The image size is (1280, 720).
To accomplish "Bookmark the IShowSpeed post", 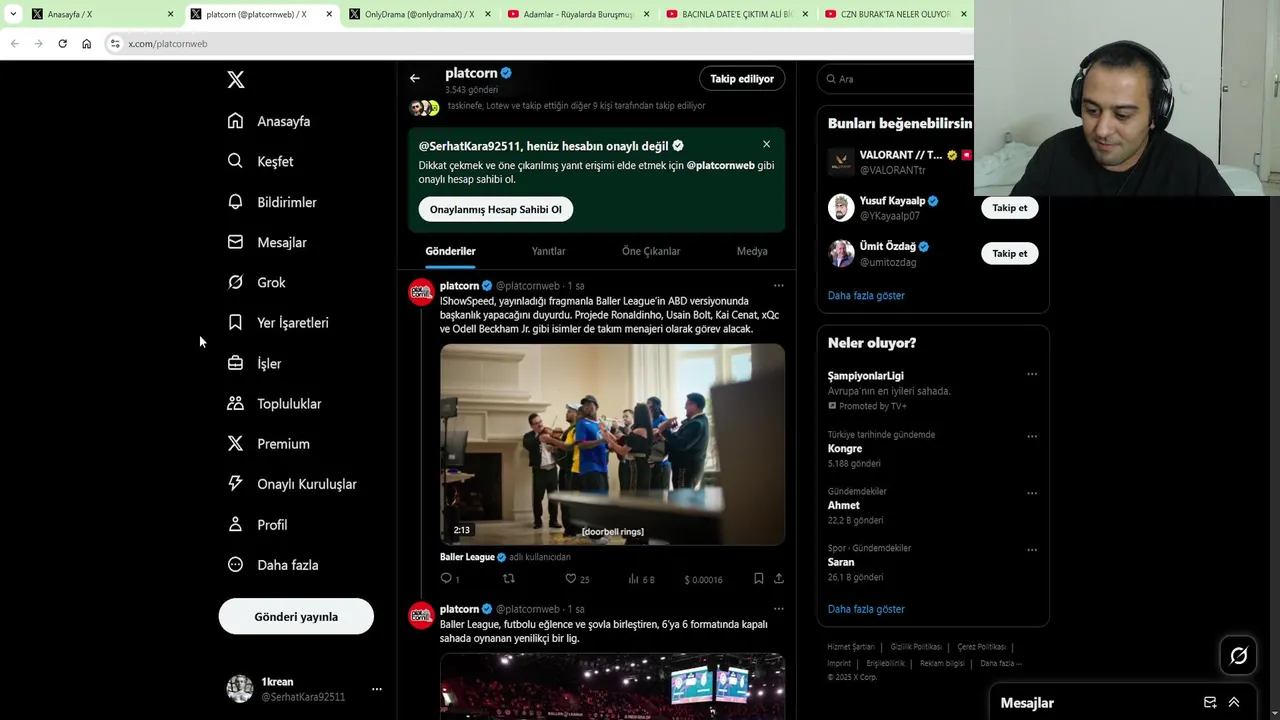I will tap(758, 578).
